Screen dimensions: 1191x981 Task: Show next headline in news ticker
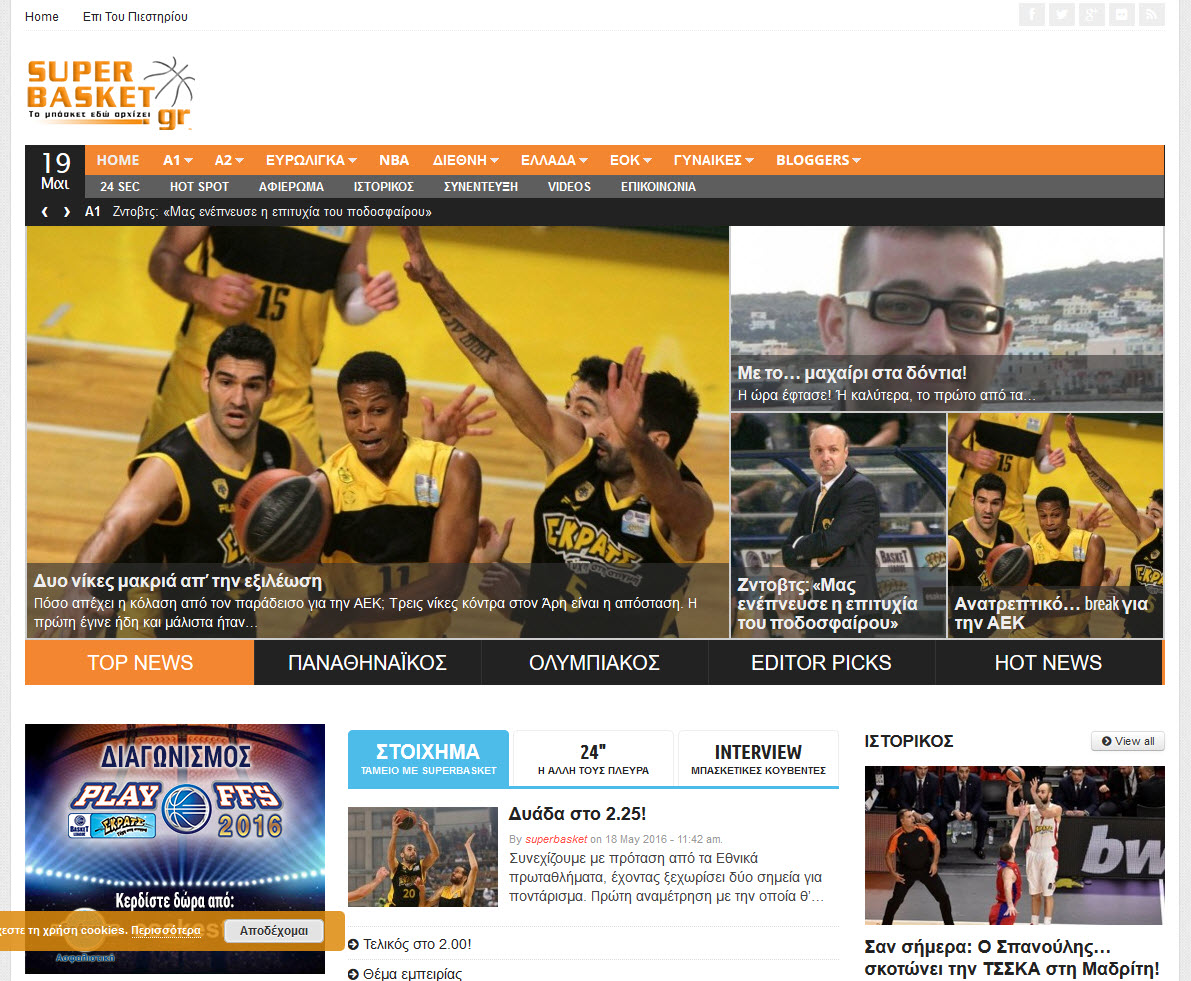67,212
